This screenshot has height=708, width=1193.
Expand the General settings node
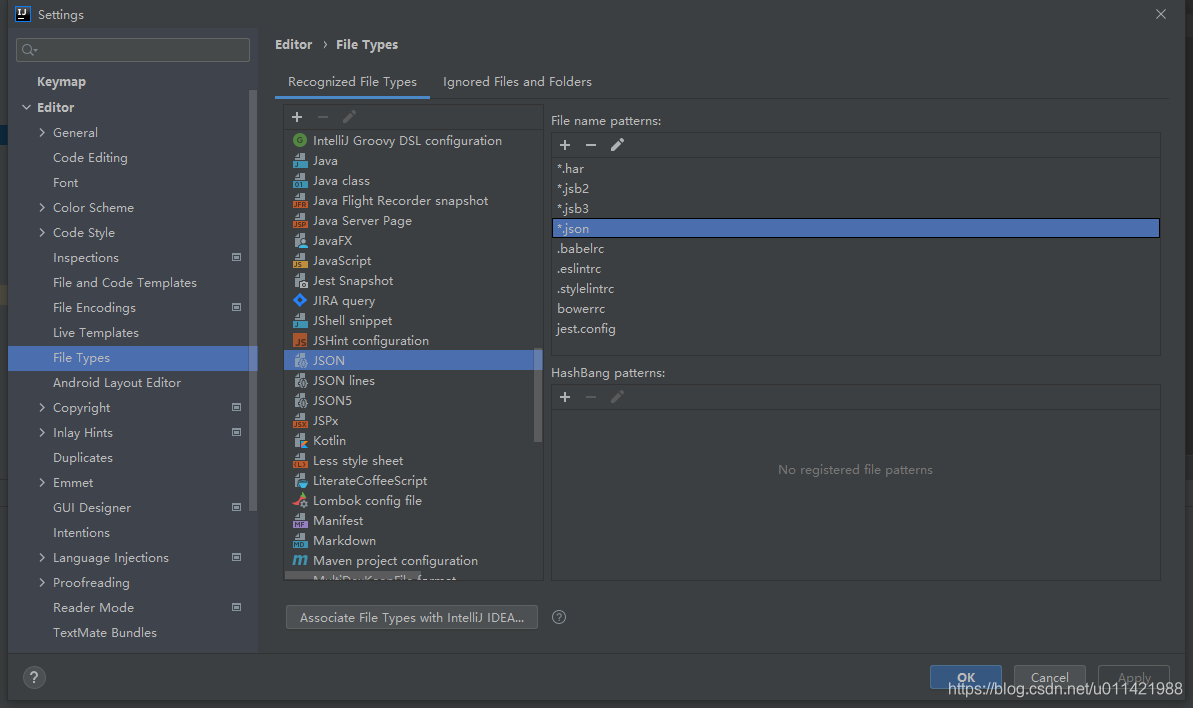42,132
